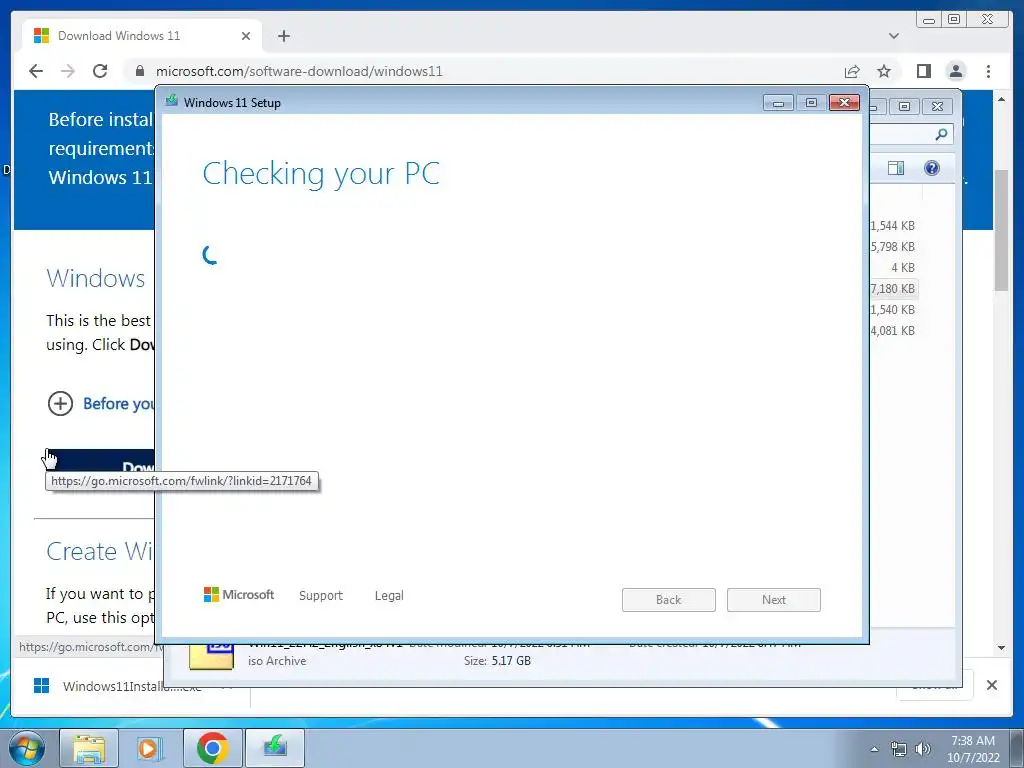
Task: Select the 4 KB file row
Action: coord(893,268)
